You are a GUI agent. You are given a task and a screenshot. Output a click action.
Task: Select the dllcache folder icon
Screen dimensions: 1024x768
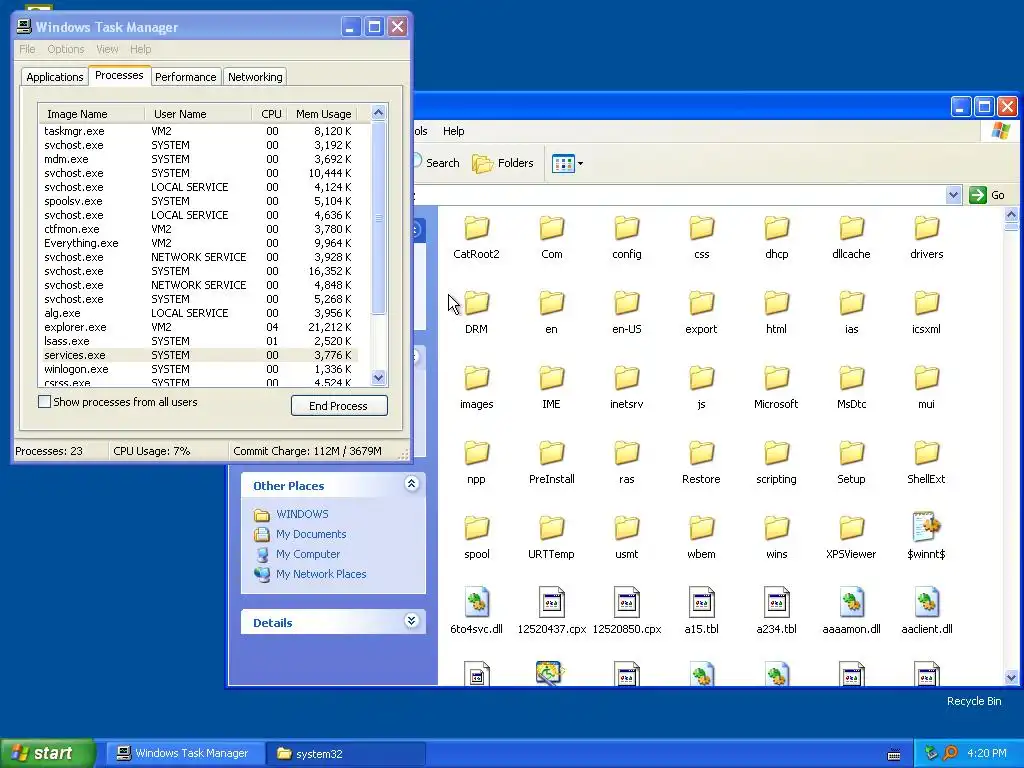pyautogui.click(x=852, y=229)
